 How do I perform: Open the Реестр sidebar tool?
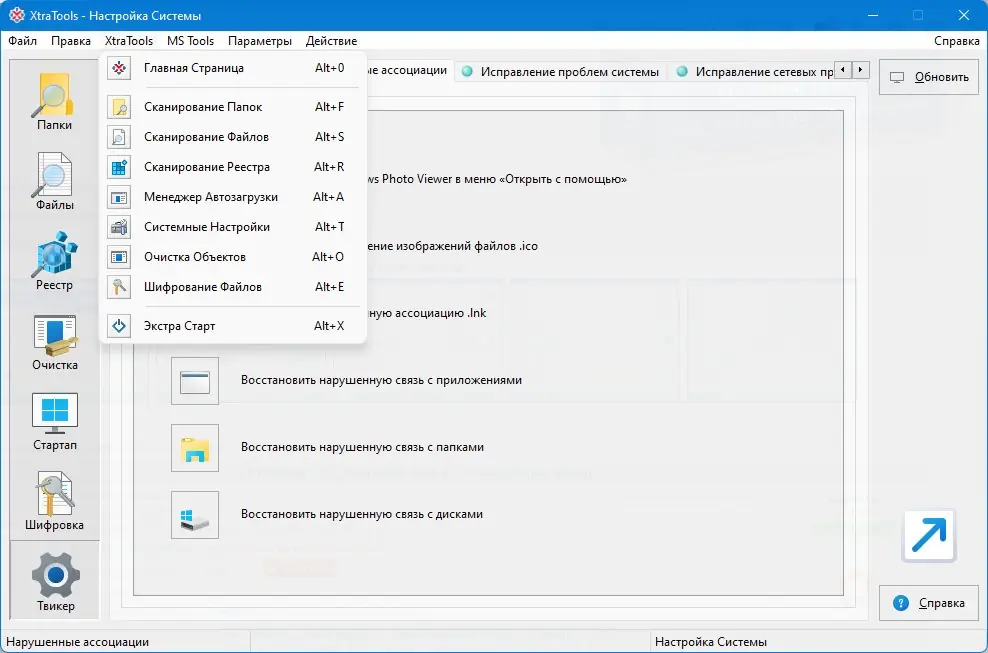click(x=54, y=261)
